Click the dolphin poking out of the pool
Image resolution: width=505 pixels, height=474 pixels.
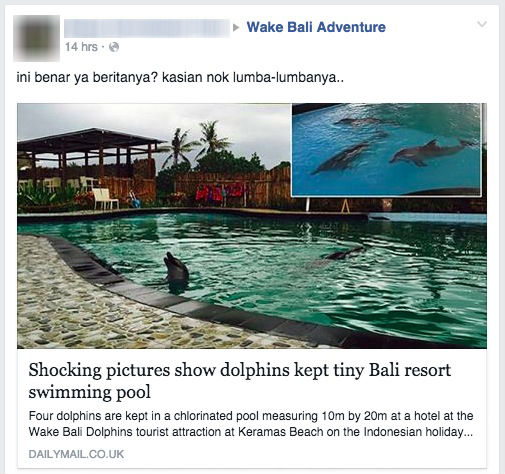[x=176, y=271]
